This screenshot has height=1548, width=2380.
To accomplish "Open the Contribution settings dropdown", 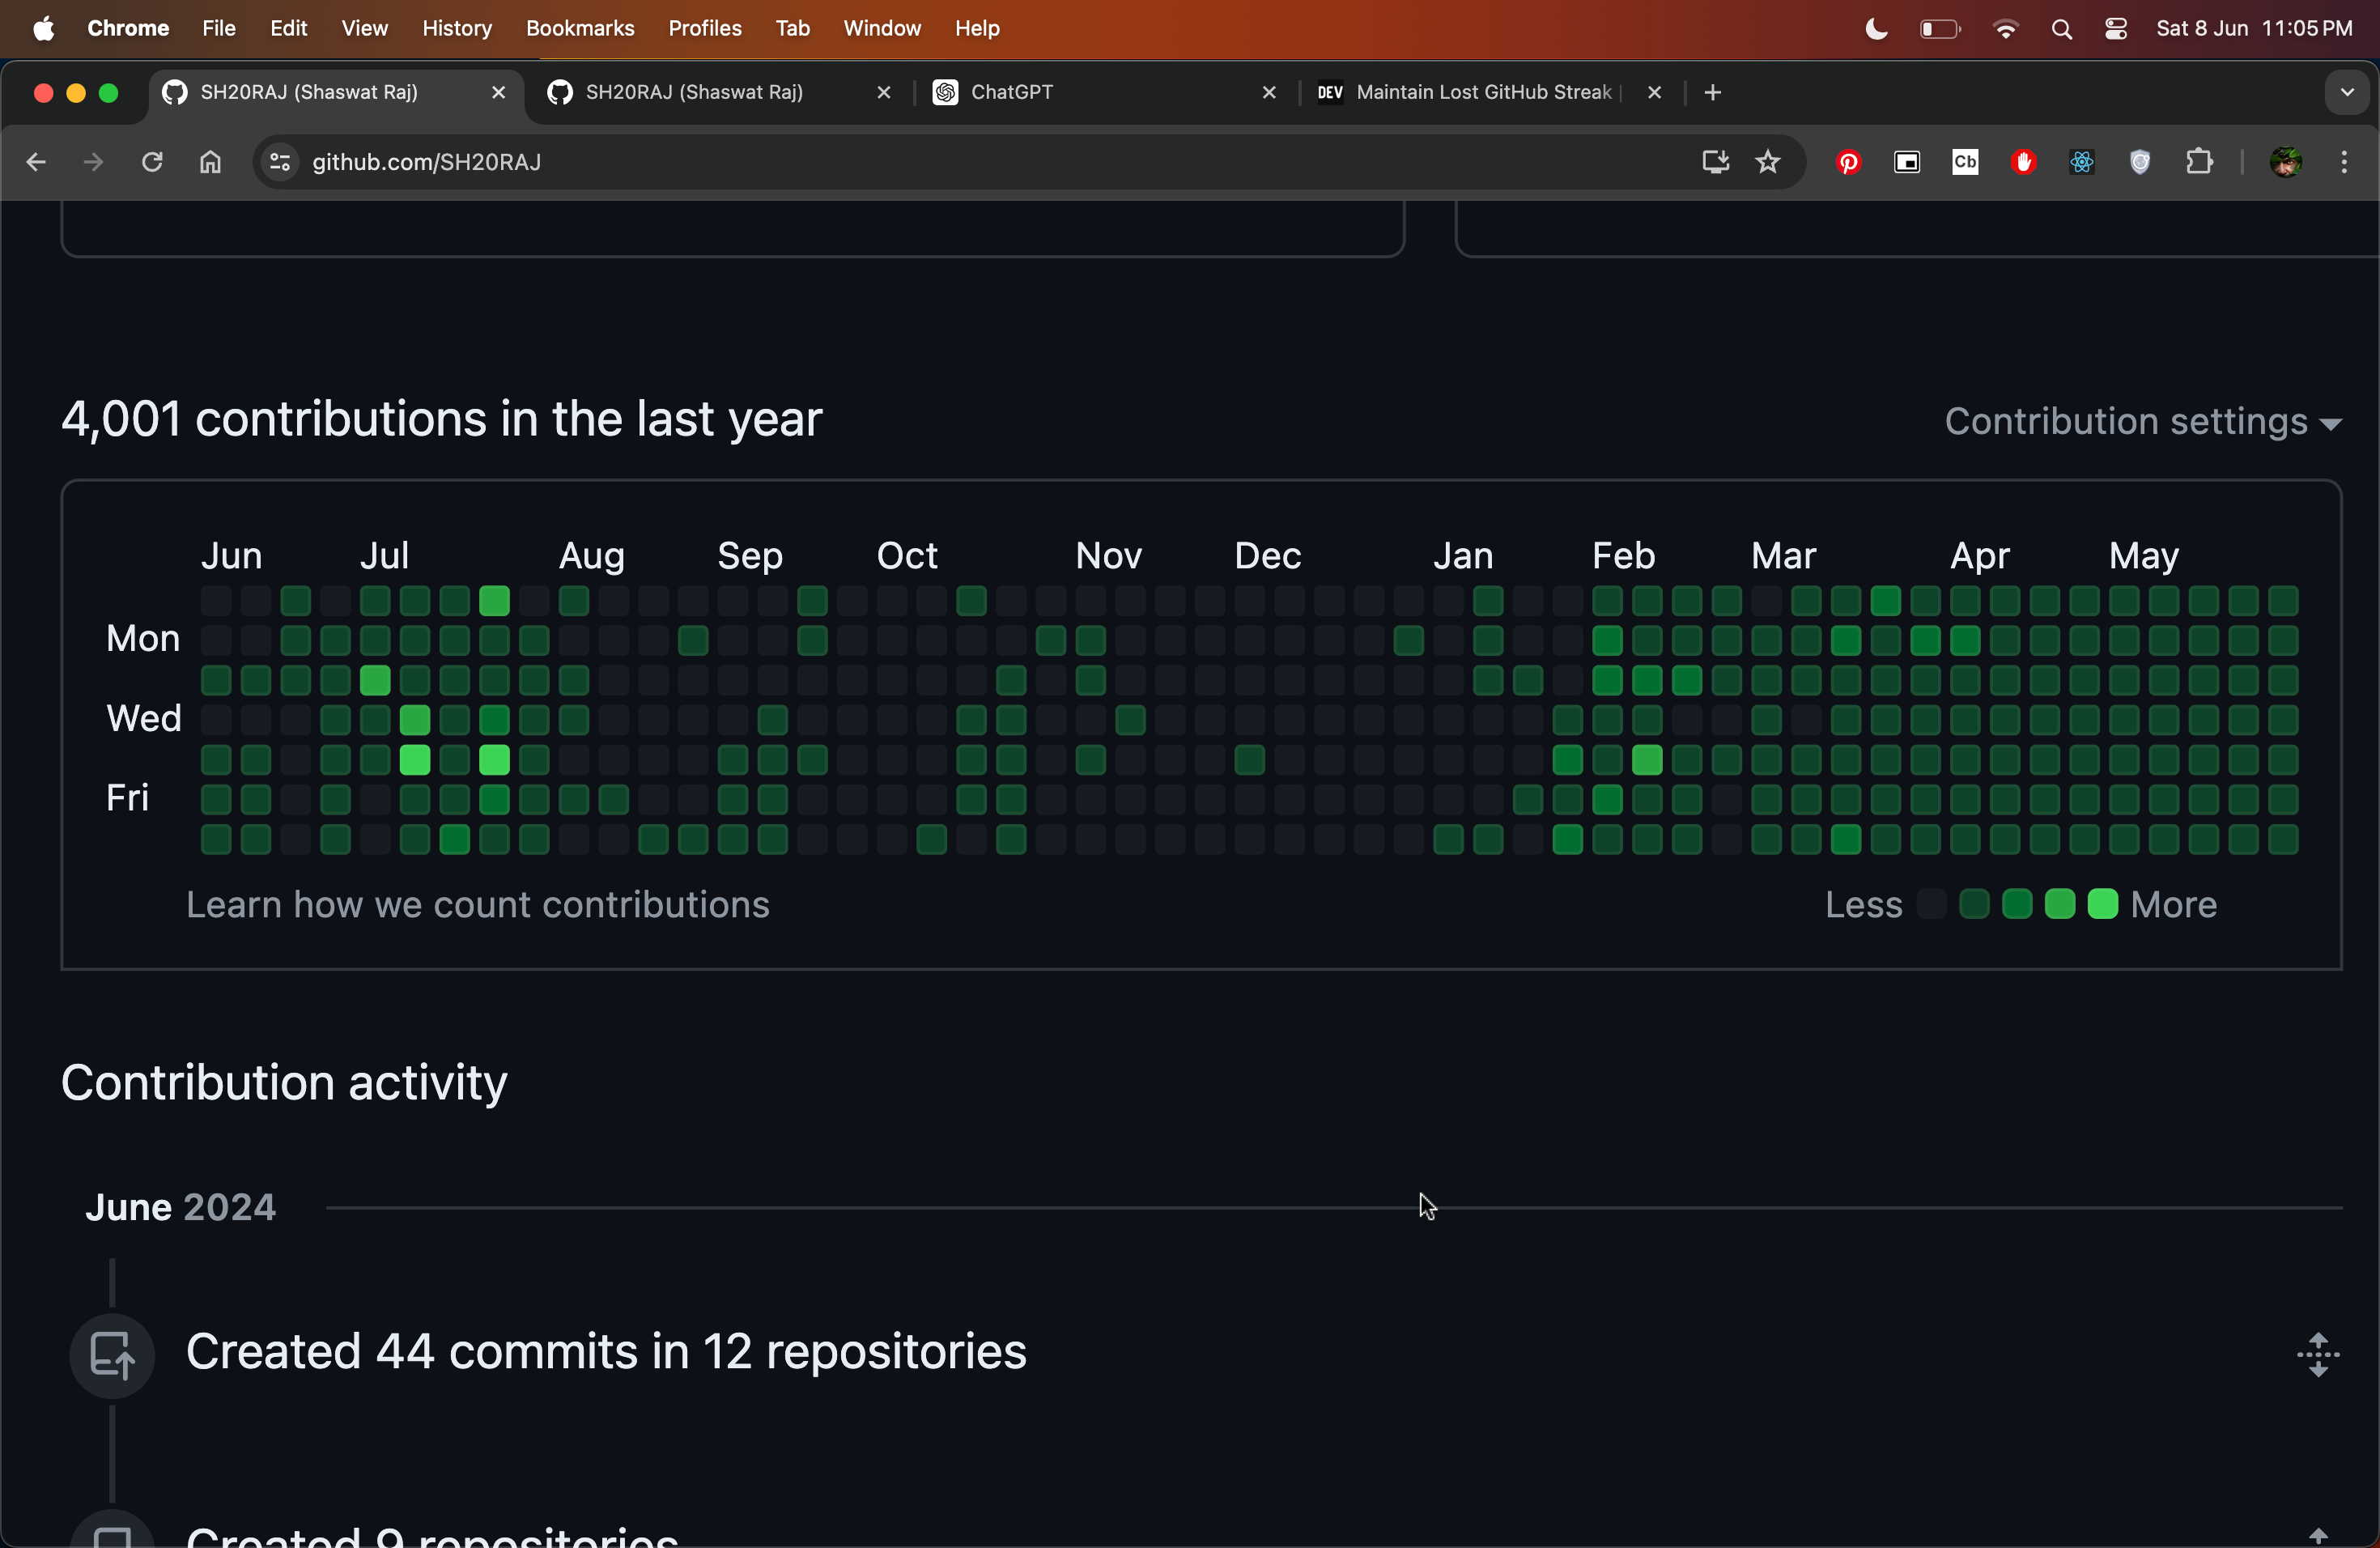I will pyautogui.click(x=2141, y=421).
